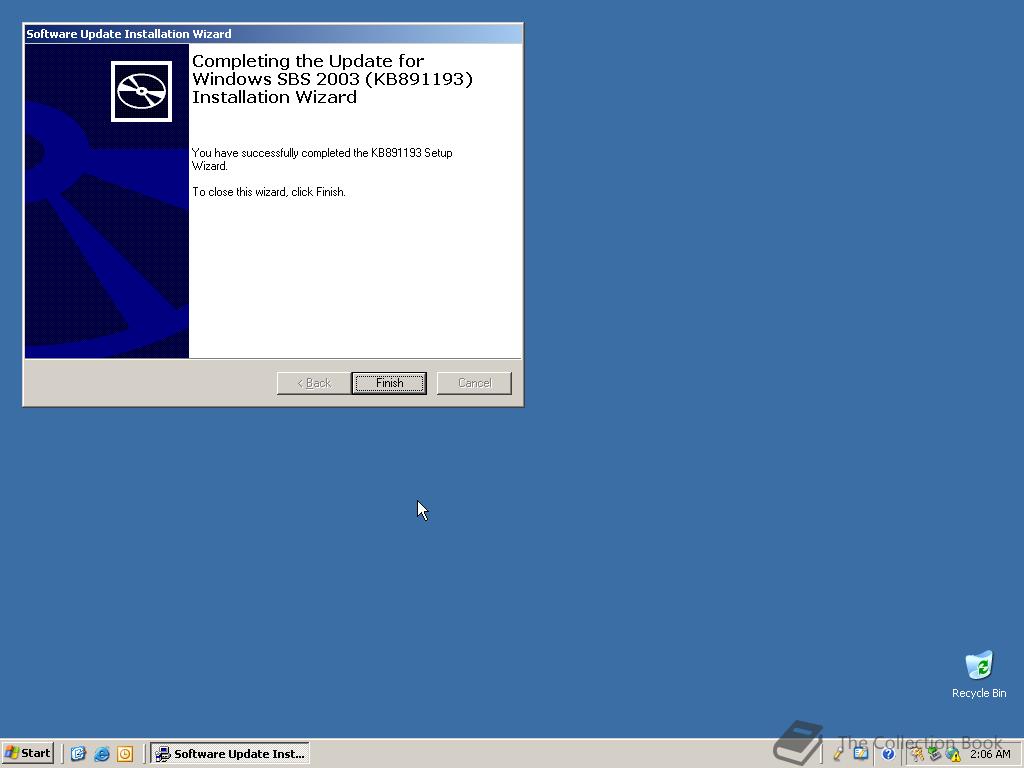
Task: Click the language bar handwriting pen icon
Action: click(838, 754)
